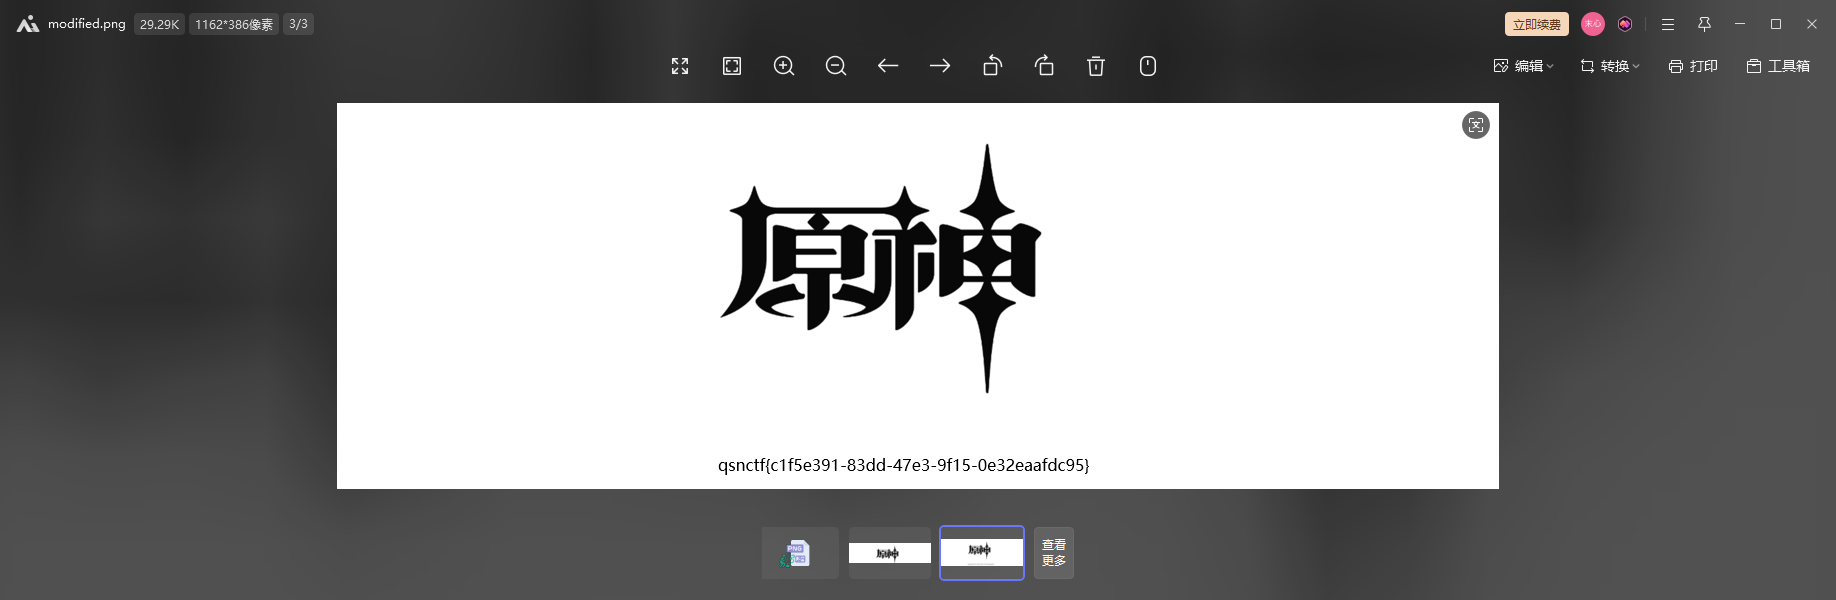Screen dimensions: 1836x600
Task: Select the highlighted third thumbnail
Action: pyautogui.click(x=982, y=553)
